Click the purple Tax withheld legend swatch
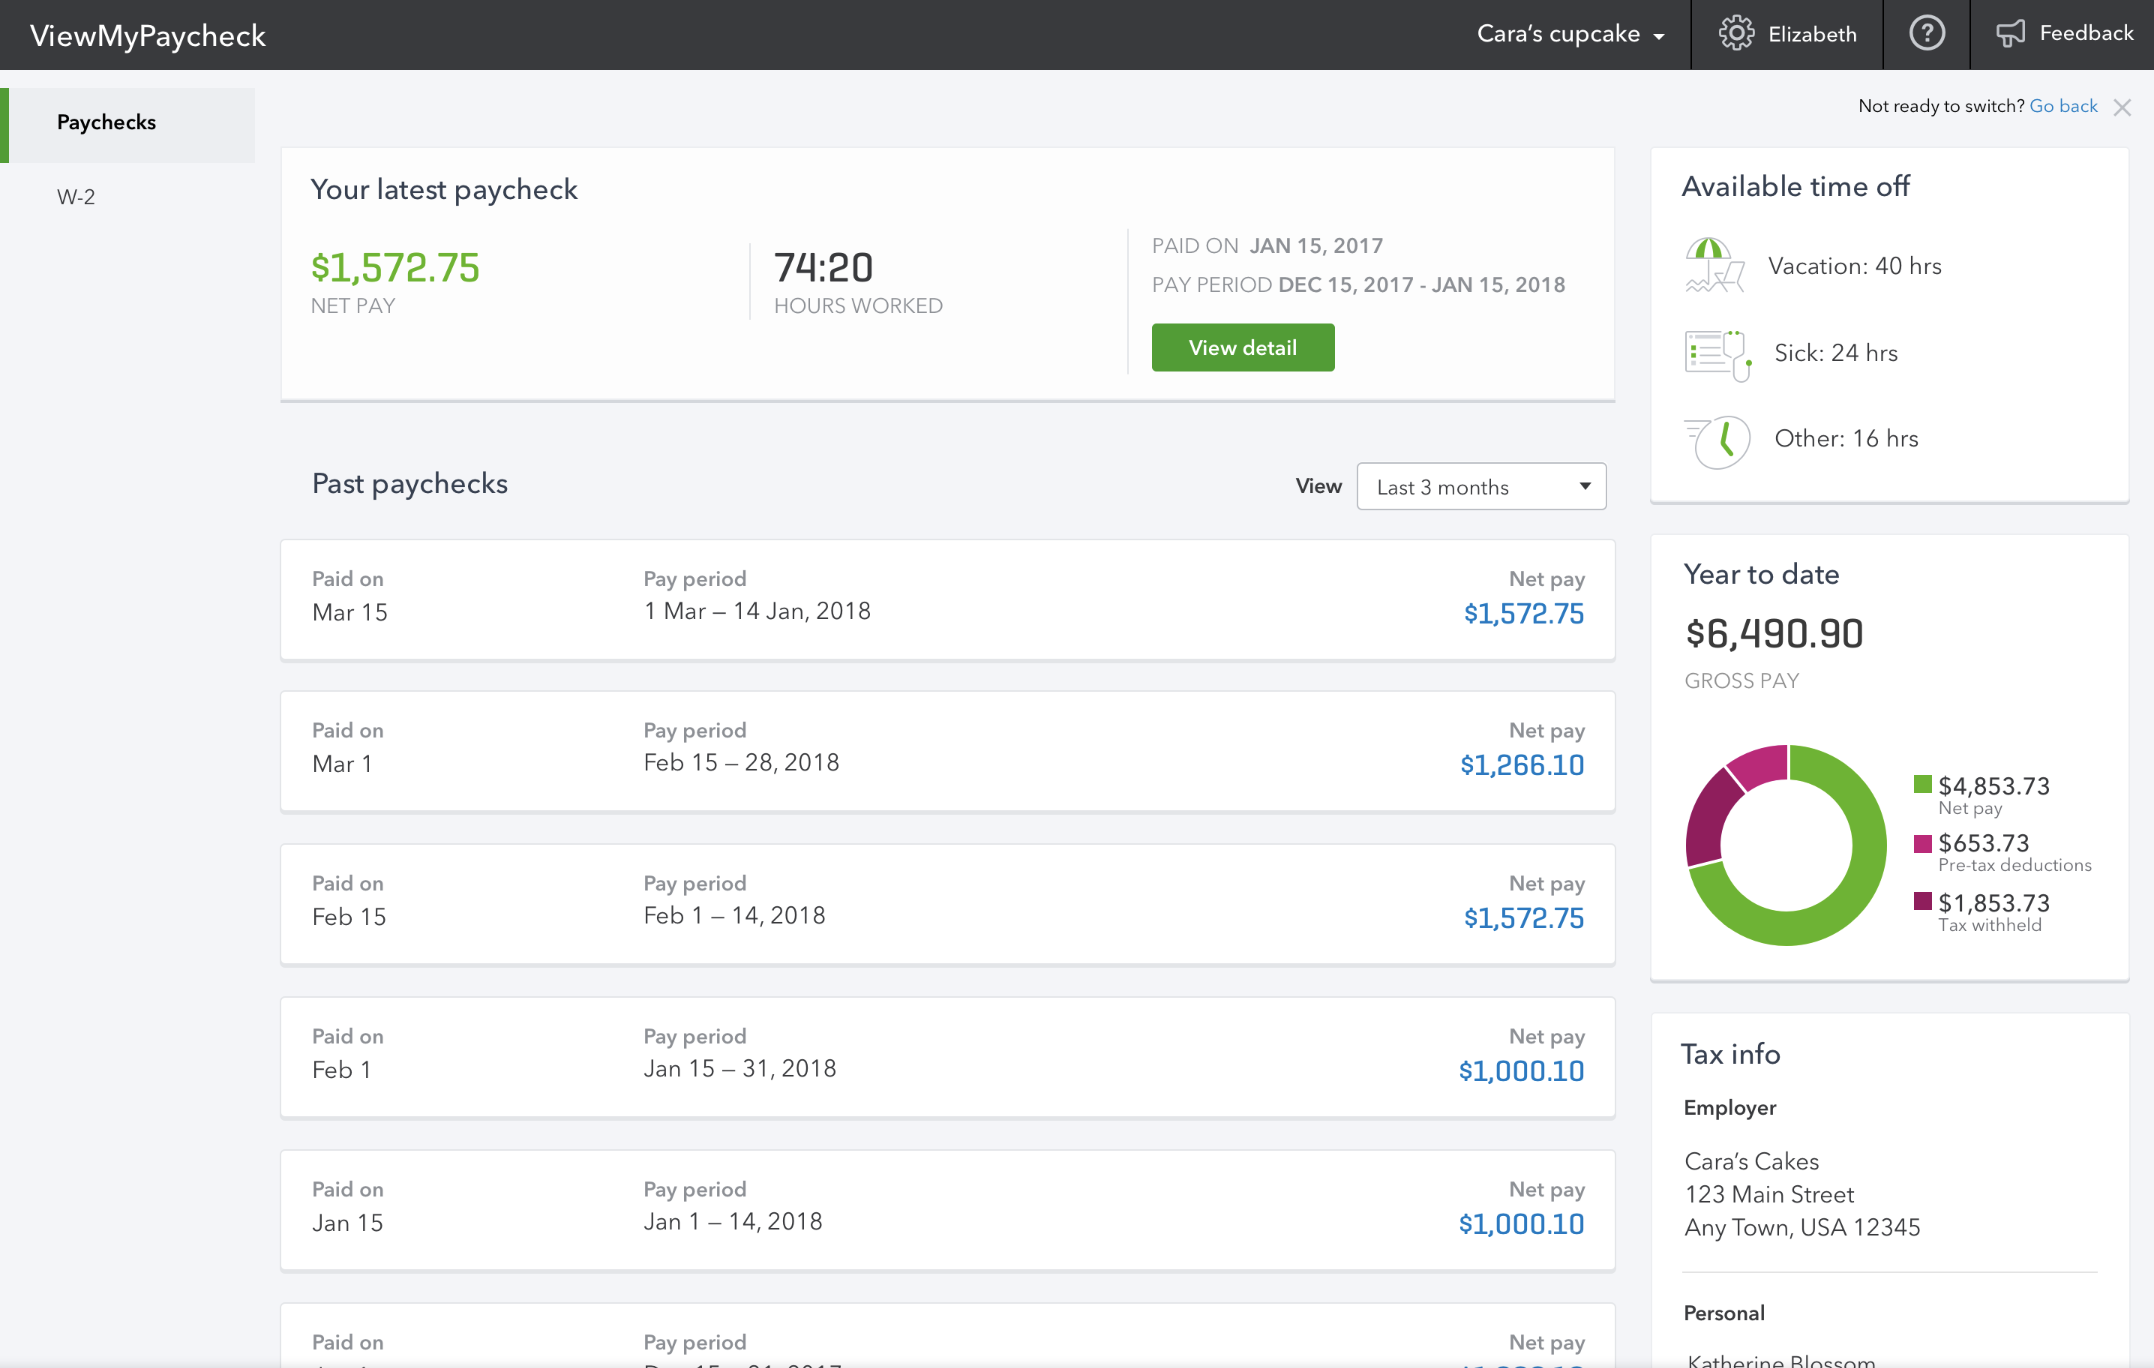This screenshot has height=1368, width=2154. coord(1922,901)
